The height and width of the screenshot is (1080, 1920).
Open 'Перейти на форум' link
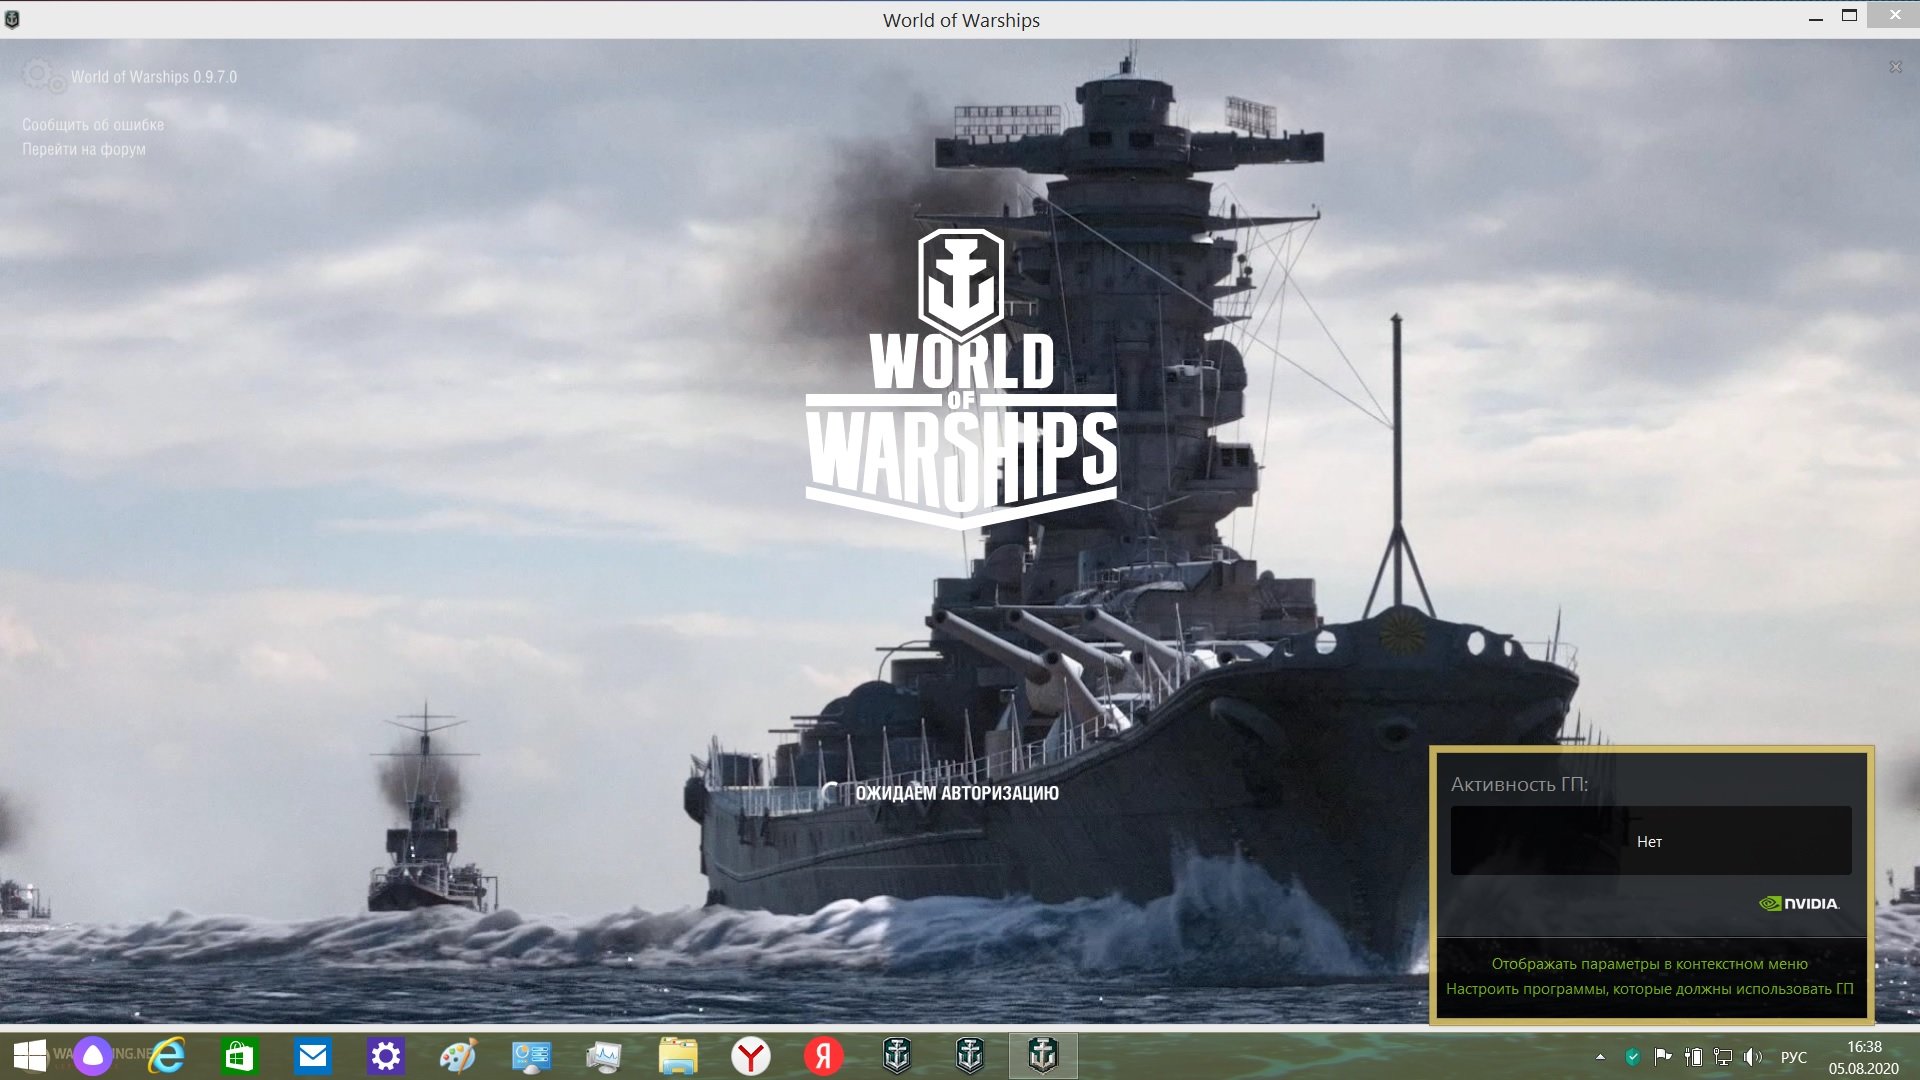coord(84,149)
